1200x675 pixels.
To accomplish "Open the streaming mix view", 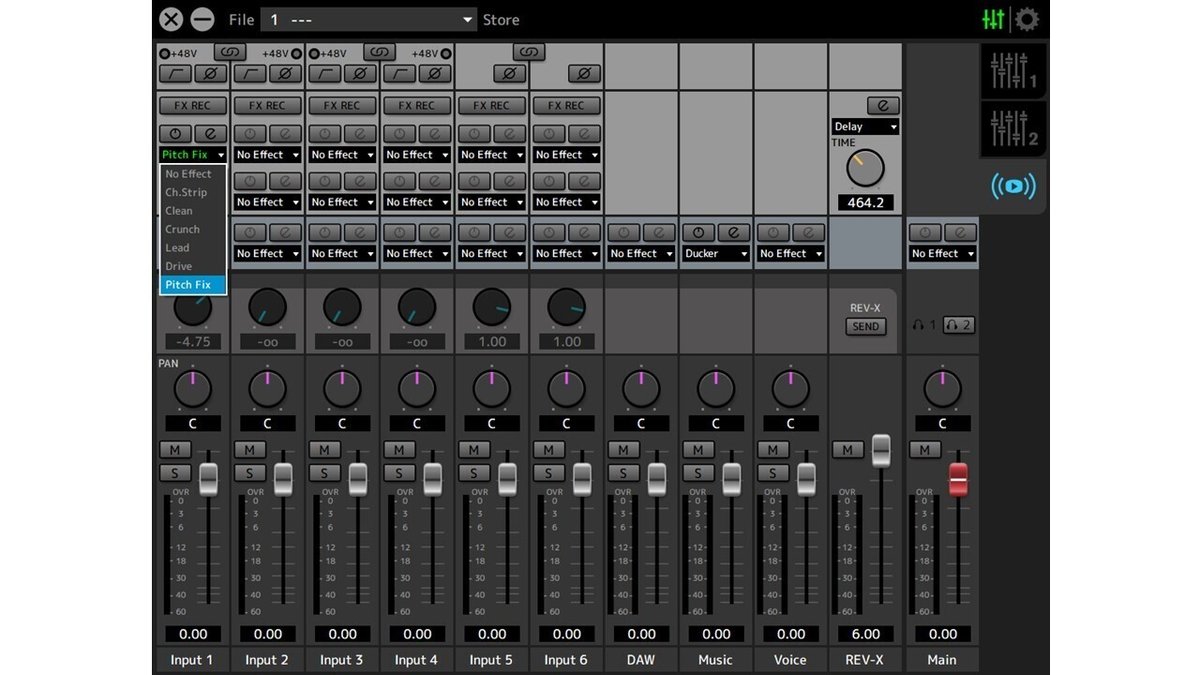I will click(x=1013, y=186).
